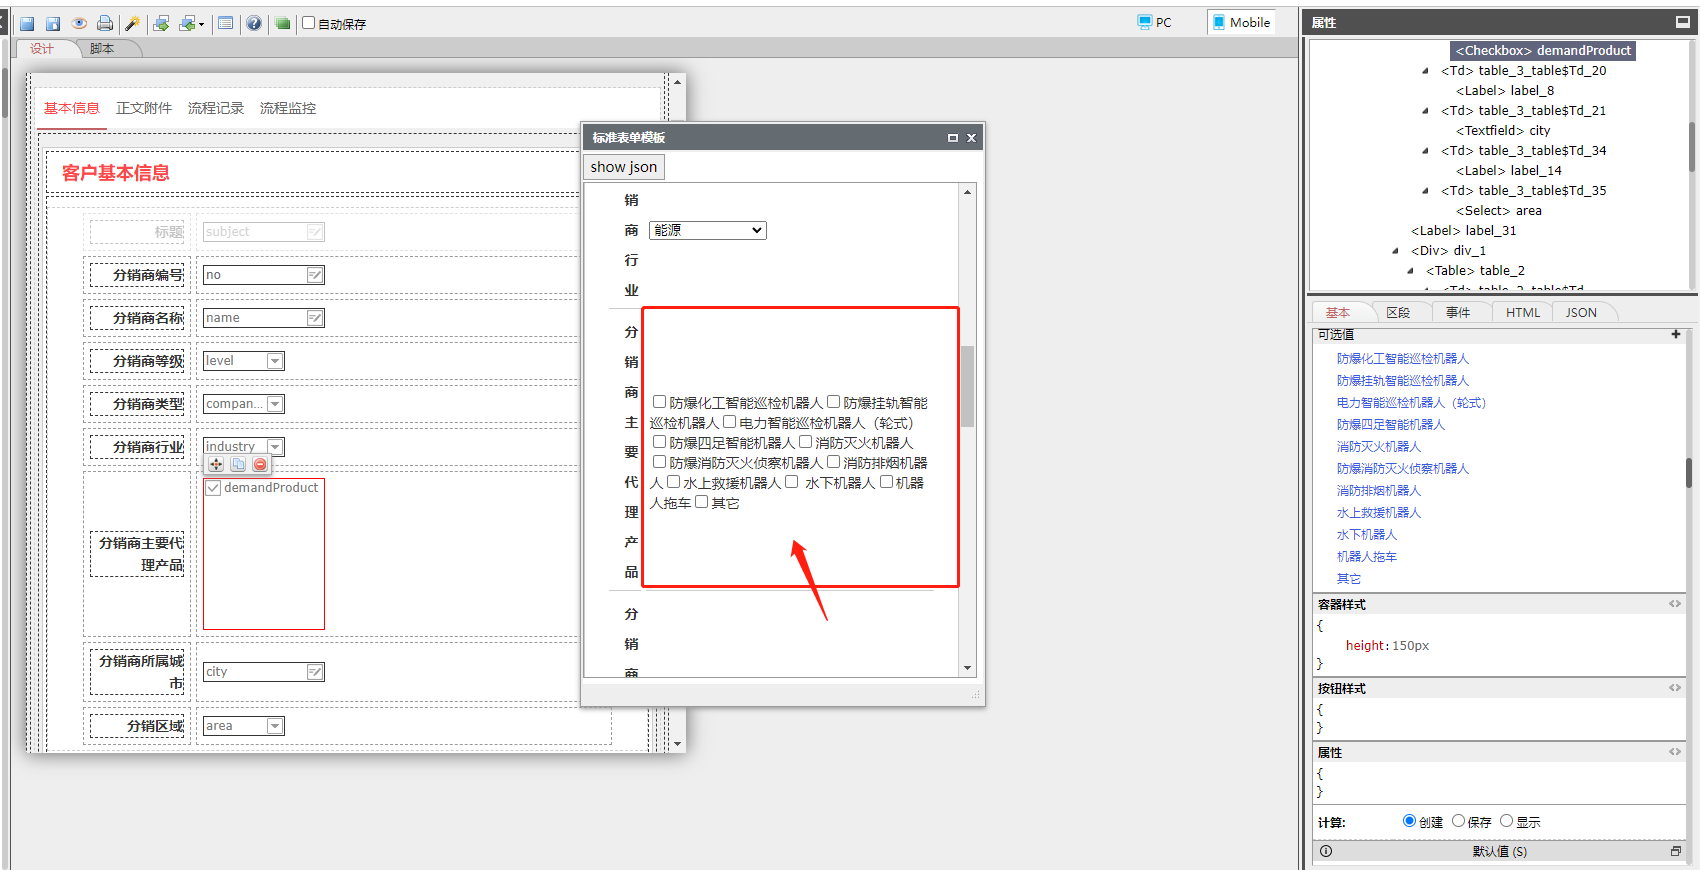
Task: Check 消防灭火机器人 checkbox in preview
Action: click(x=805, y=442)
